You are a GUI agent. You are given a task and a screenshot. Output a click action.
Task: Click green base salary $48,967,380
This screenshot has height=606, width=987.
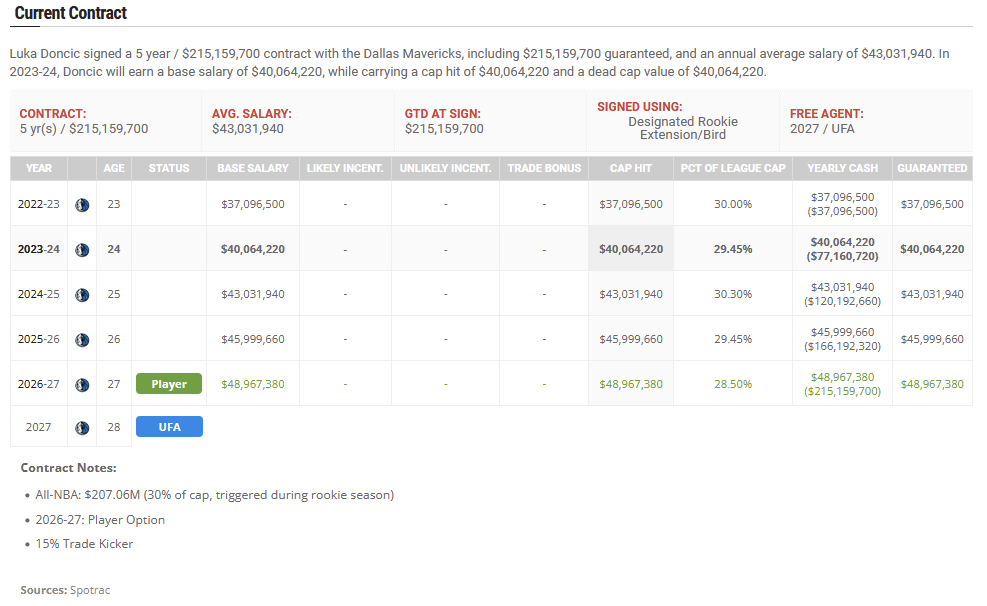pyautogui.click(x=252, y=384)
